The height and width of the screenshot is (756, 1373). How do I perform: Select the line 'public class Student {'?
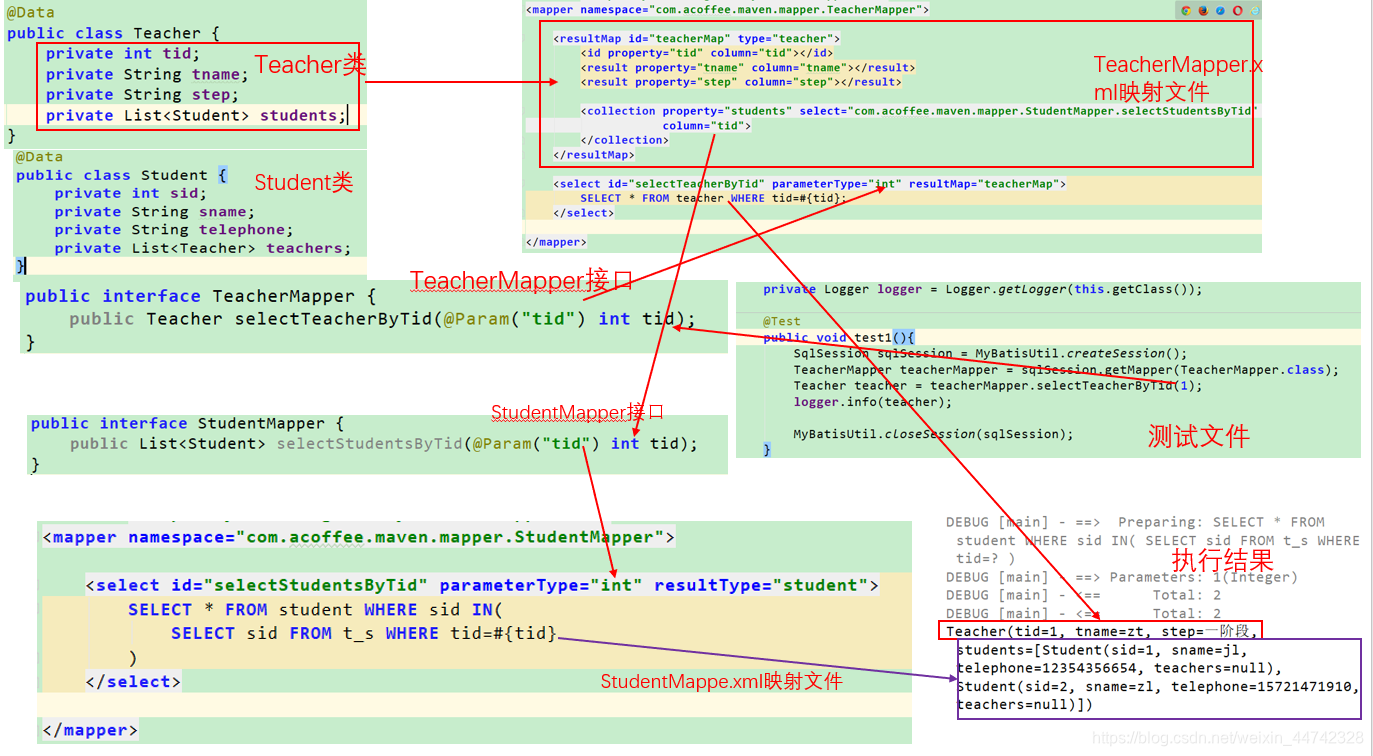coord(122,175)
